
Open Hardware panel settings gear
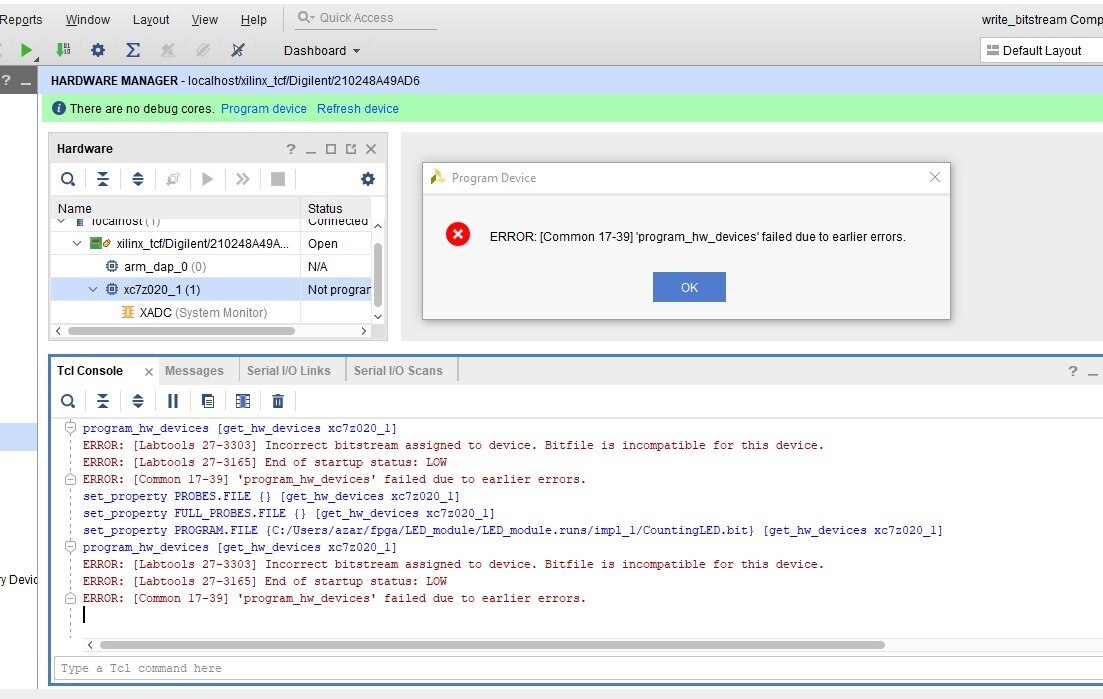(x=367, y=179)
